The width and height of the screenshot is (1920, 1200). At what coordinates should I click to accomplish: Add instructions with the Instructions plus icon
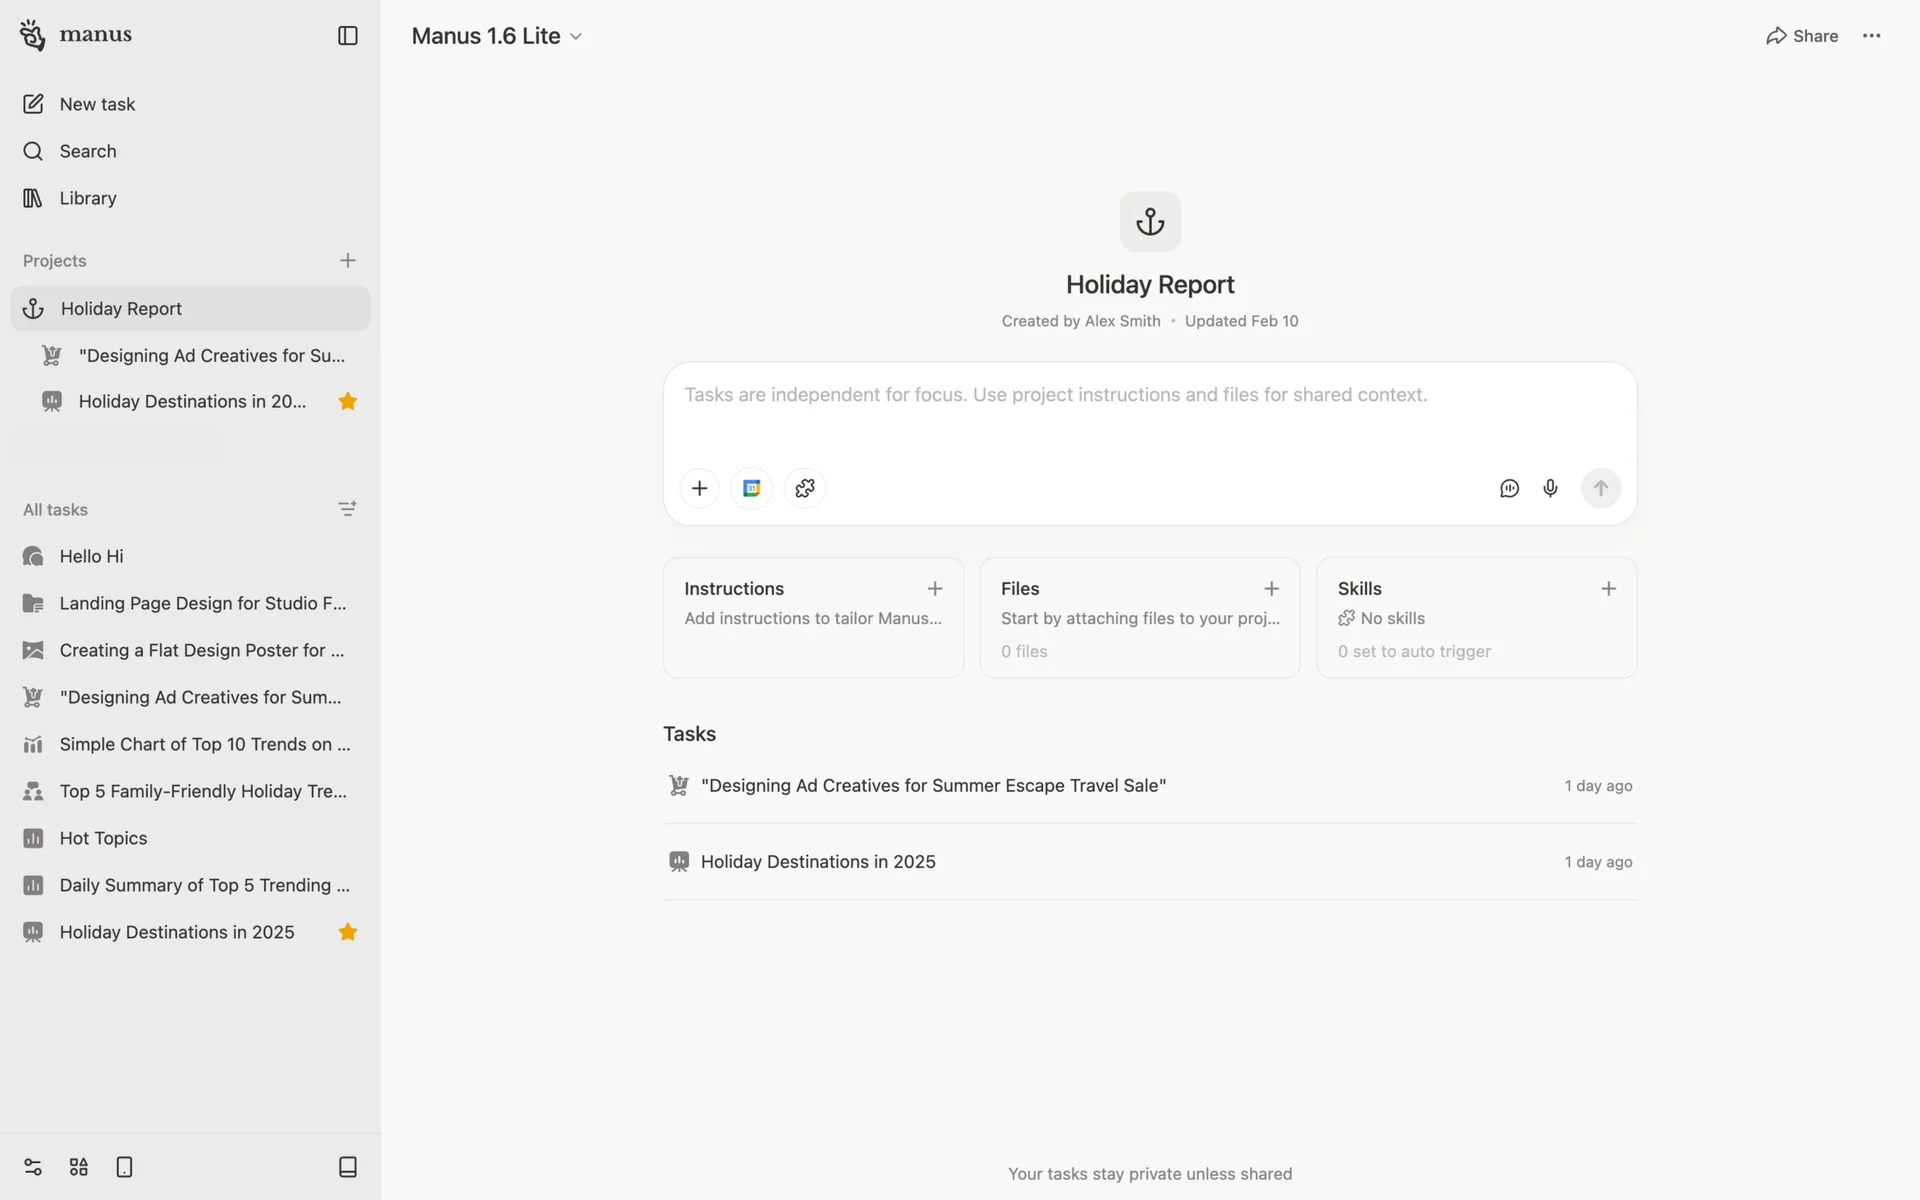click(934, 589)
